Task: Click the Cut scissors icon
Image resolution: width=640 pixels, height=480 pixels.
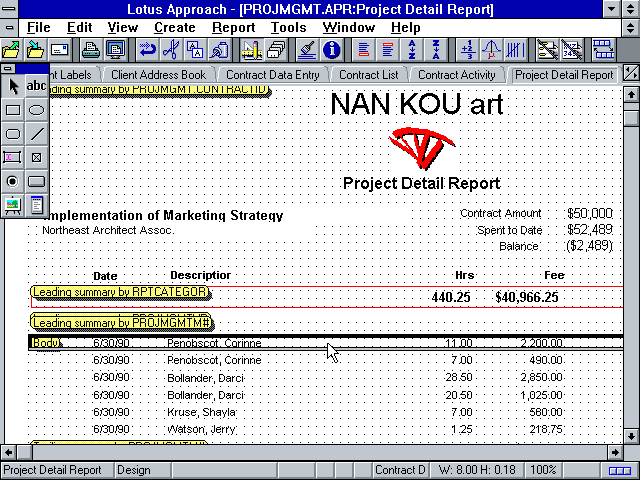Action: [171, 50]
